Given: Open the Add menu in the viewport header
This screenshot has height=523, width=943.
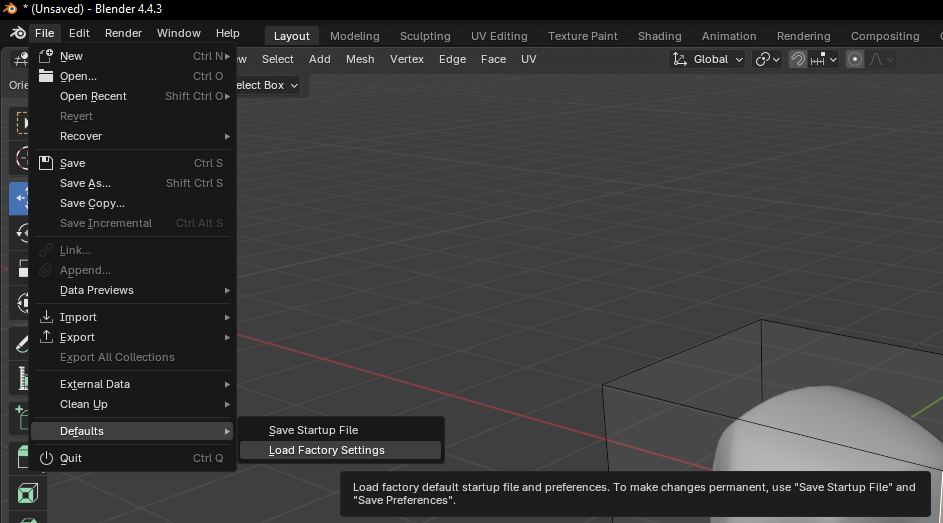Looking at the screenshot, I should [x=320, y=59].
